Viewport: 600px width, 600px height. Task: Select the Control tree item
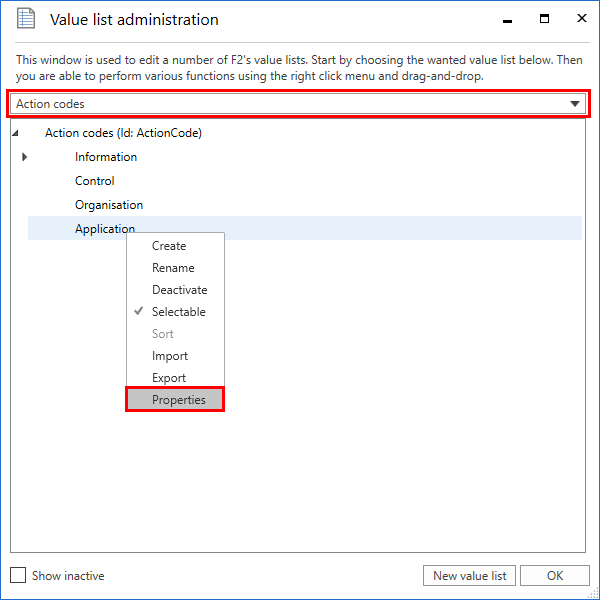(x=95, y=181)
